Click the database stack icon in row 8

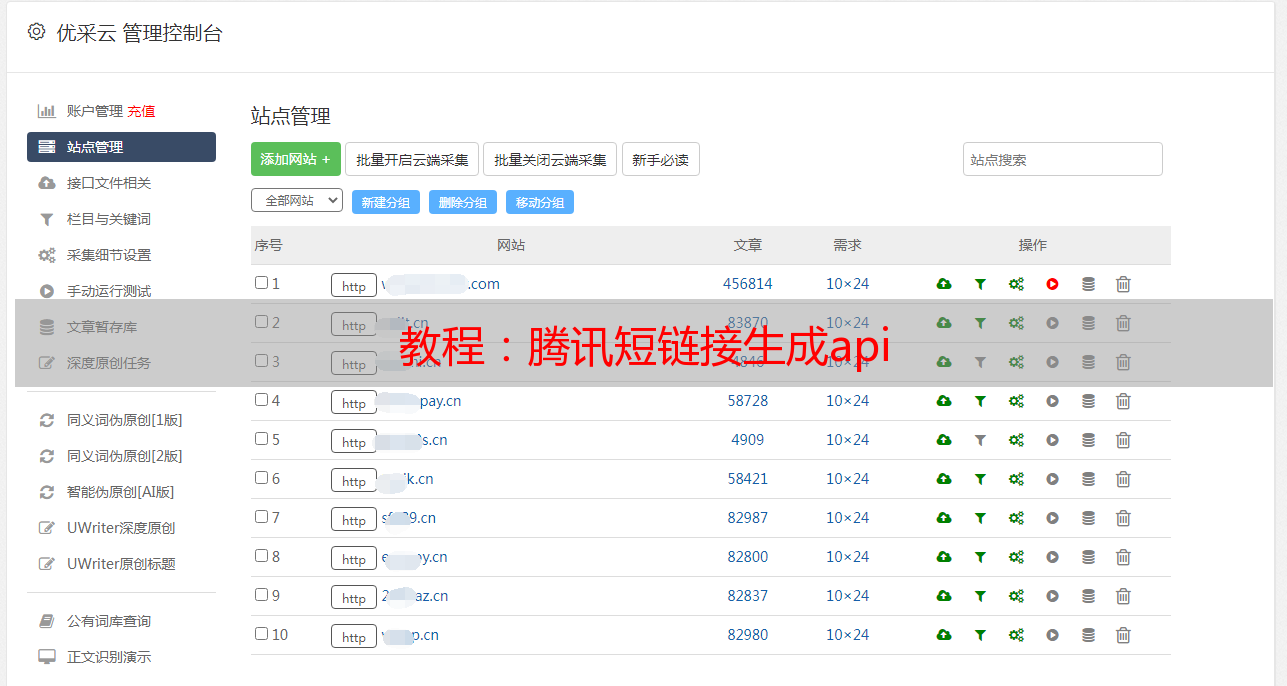(x=1088, y=557)
